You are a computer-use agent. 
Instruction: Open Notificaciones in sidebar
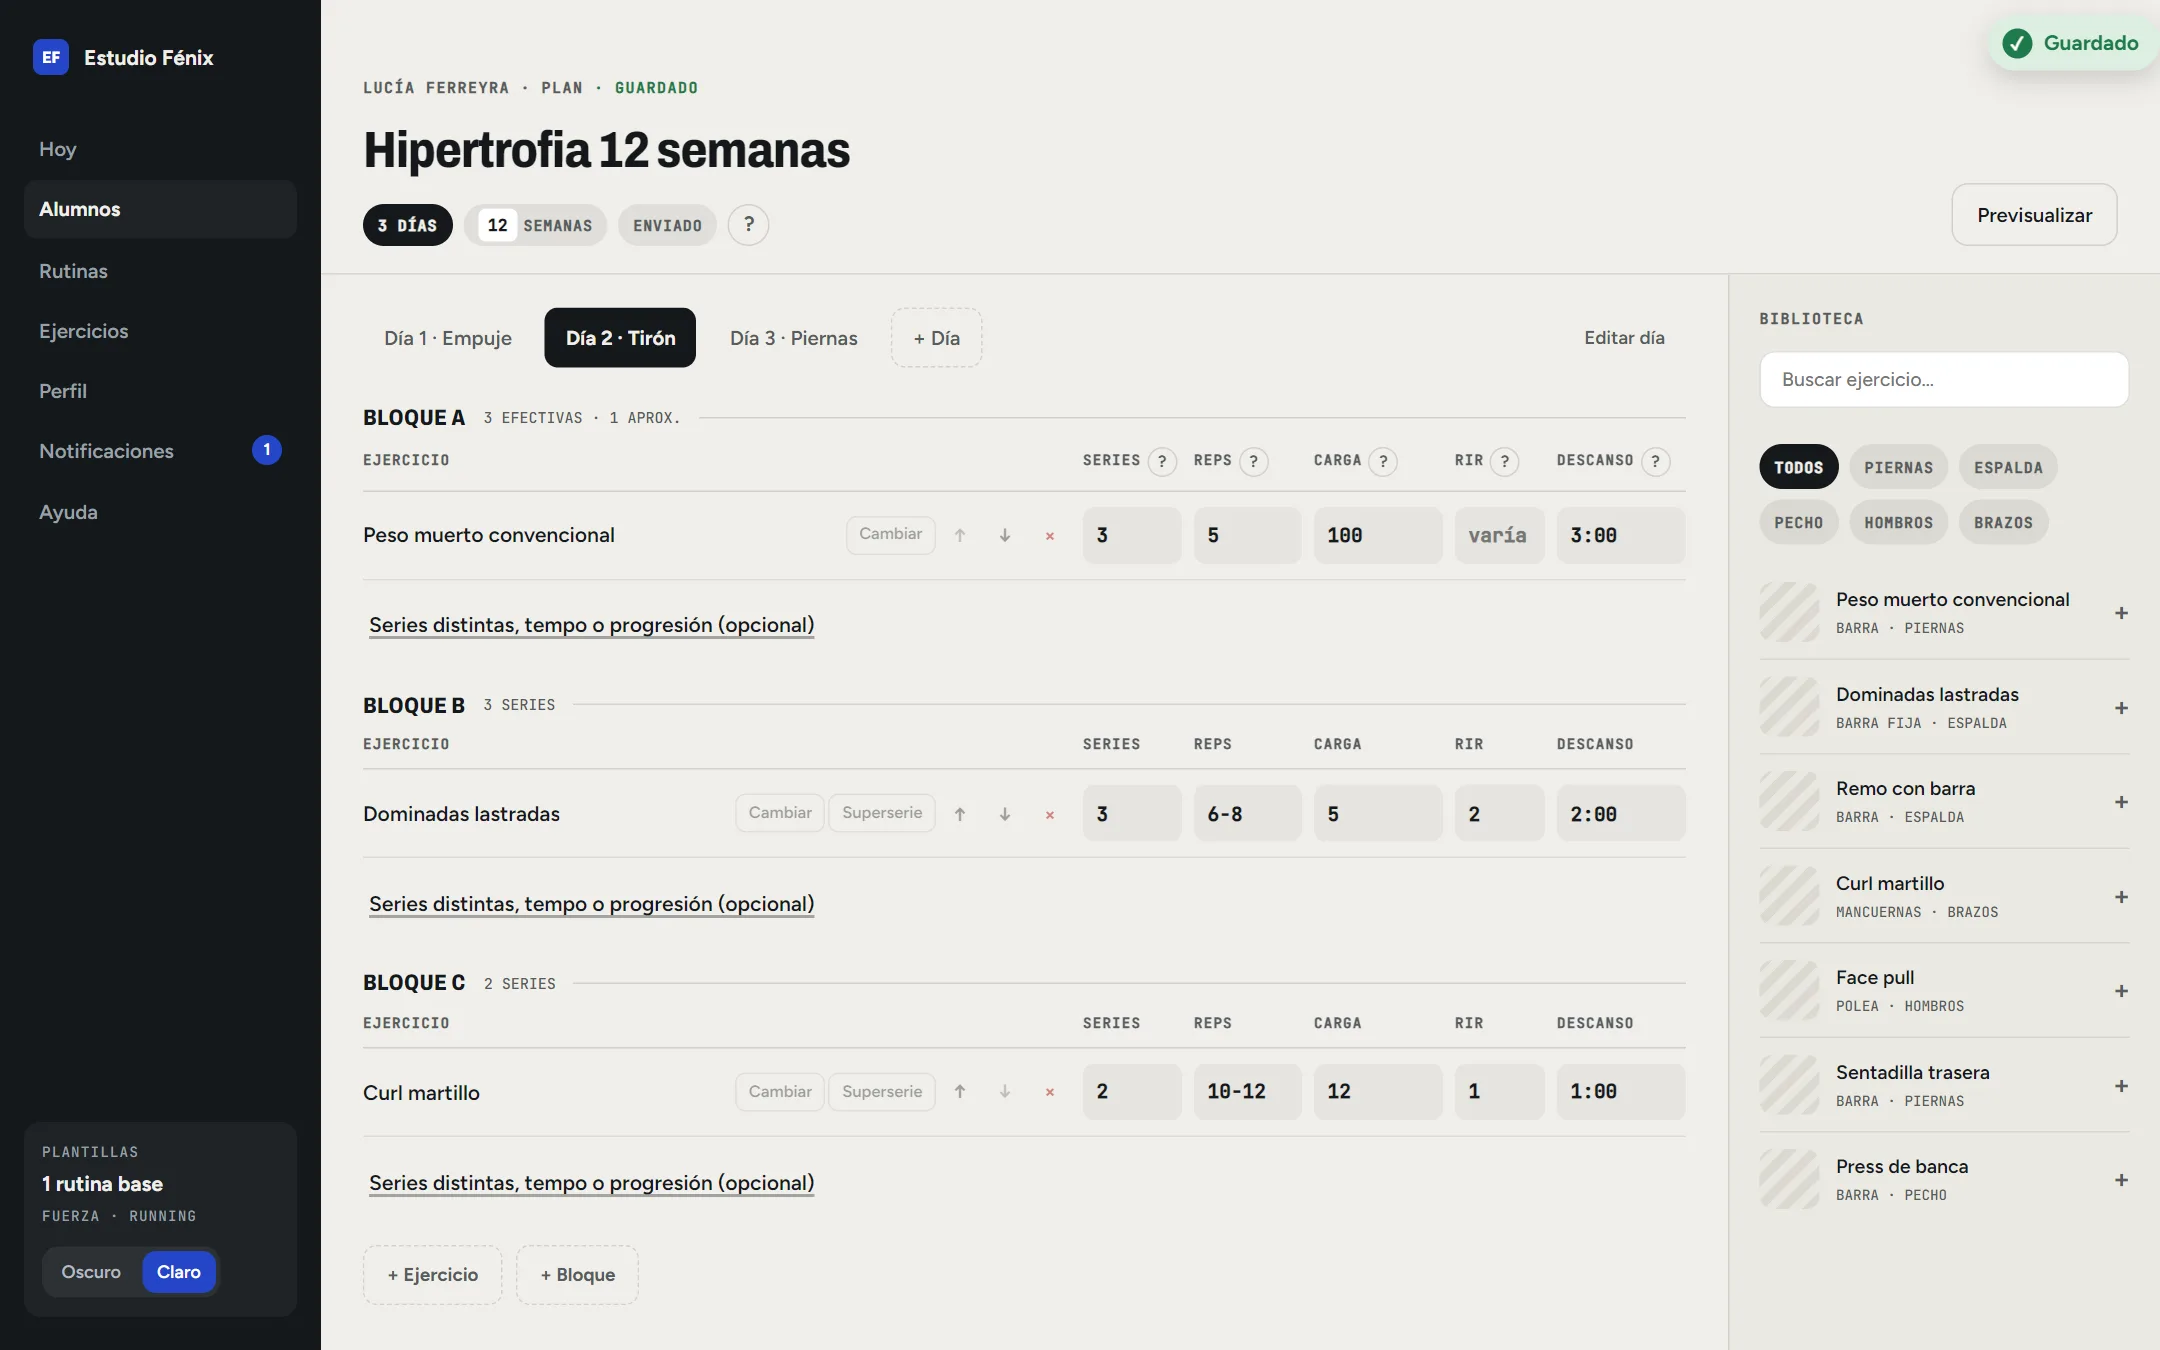point(160,451)
